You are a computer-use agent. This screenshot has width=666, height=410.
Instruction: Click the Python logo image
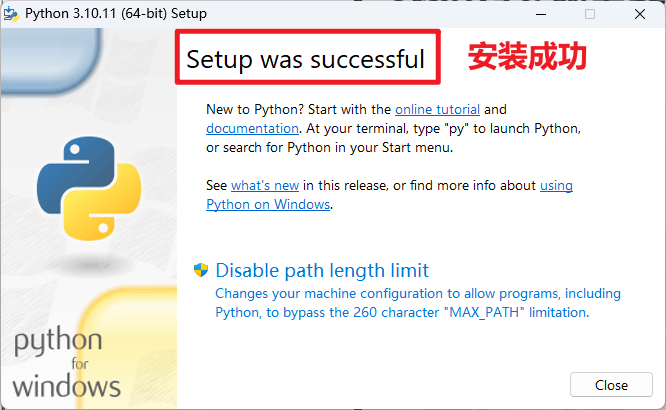(89, 189)
